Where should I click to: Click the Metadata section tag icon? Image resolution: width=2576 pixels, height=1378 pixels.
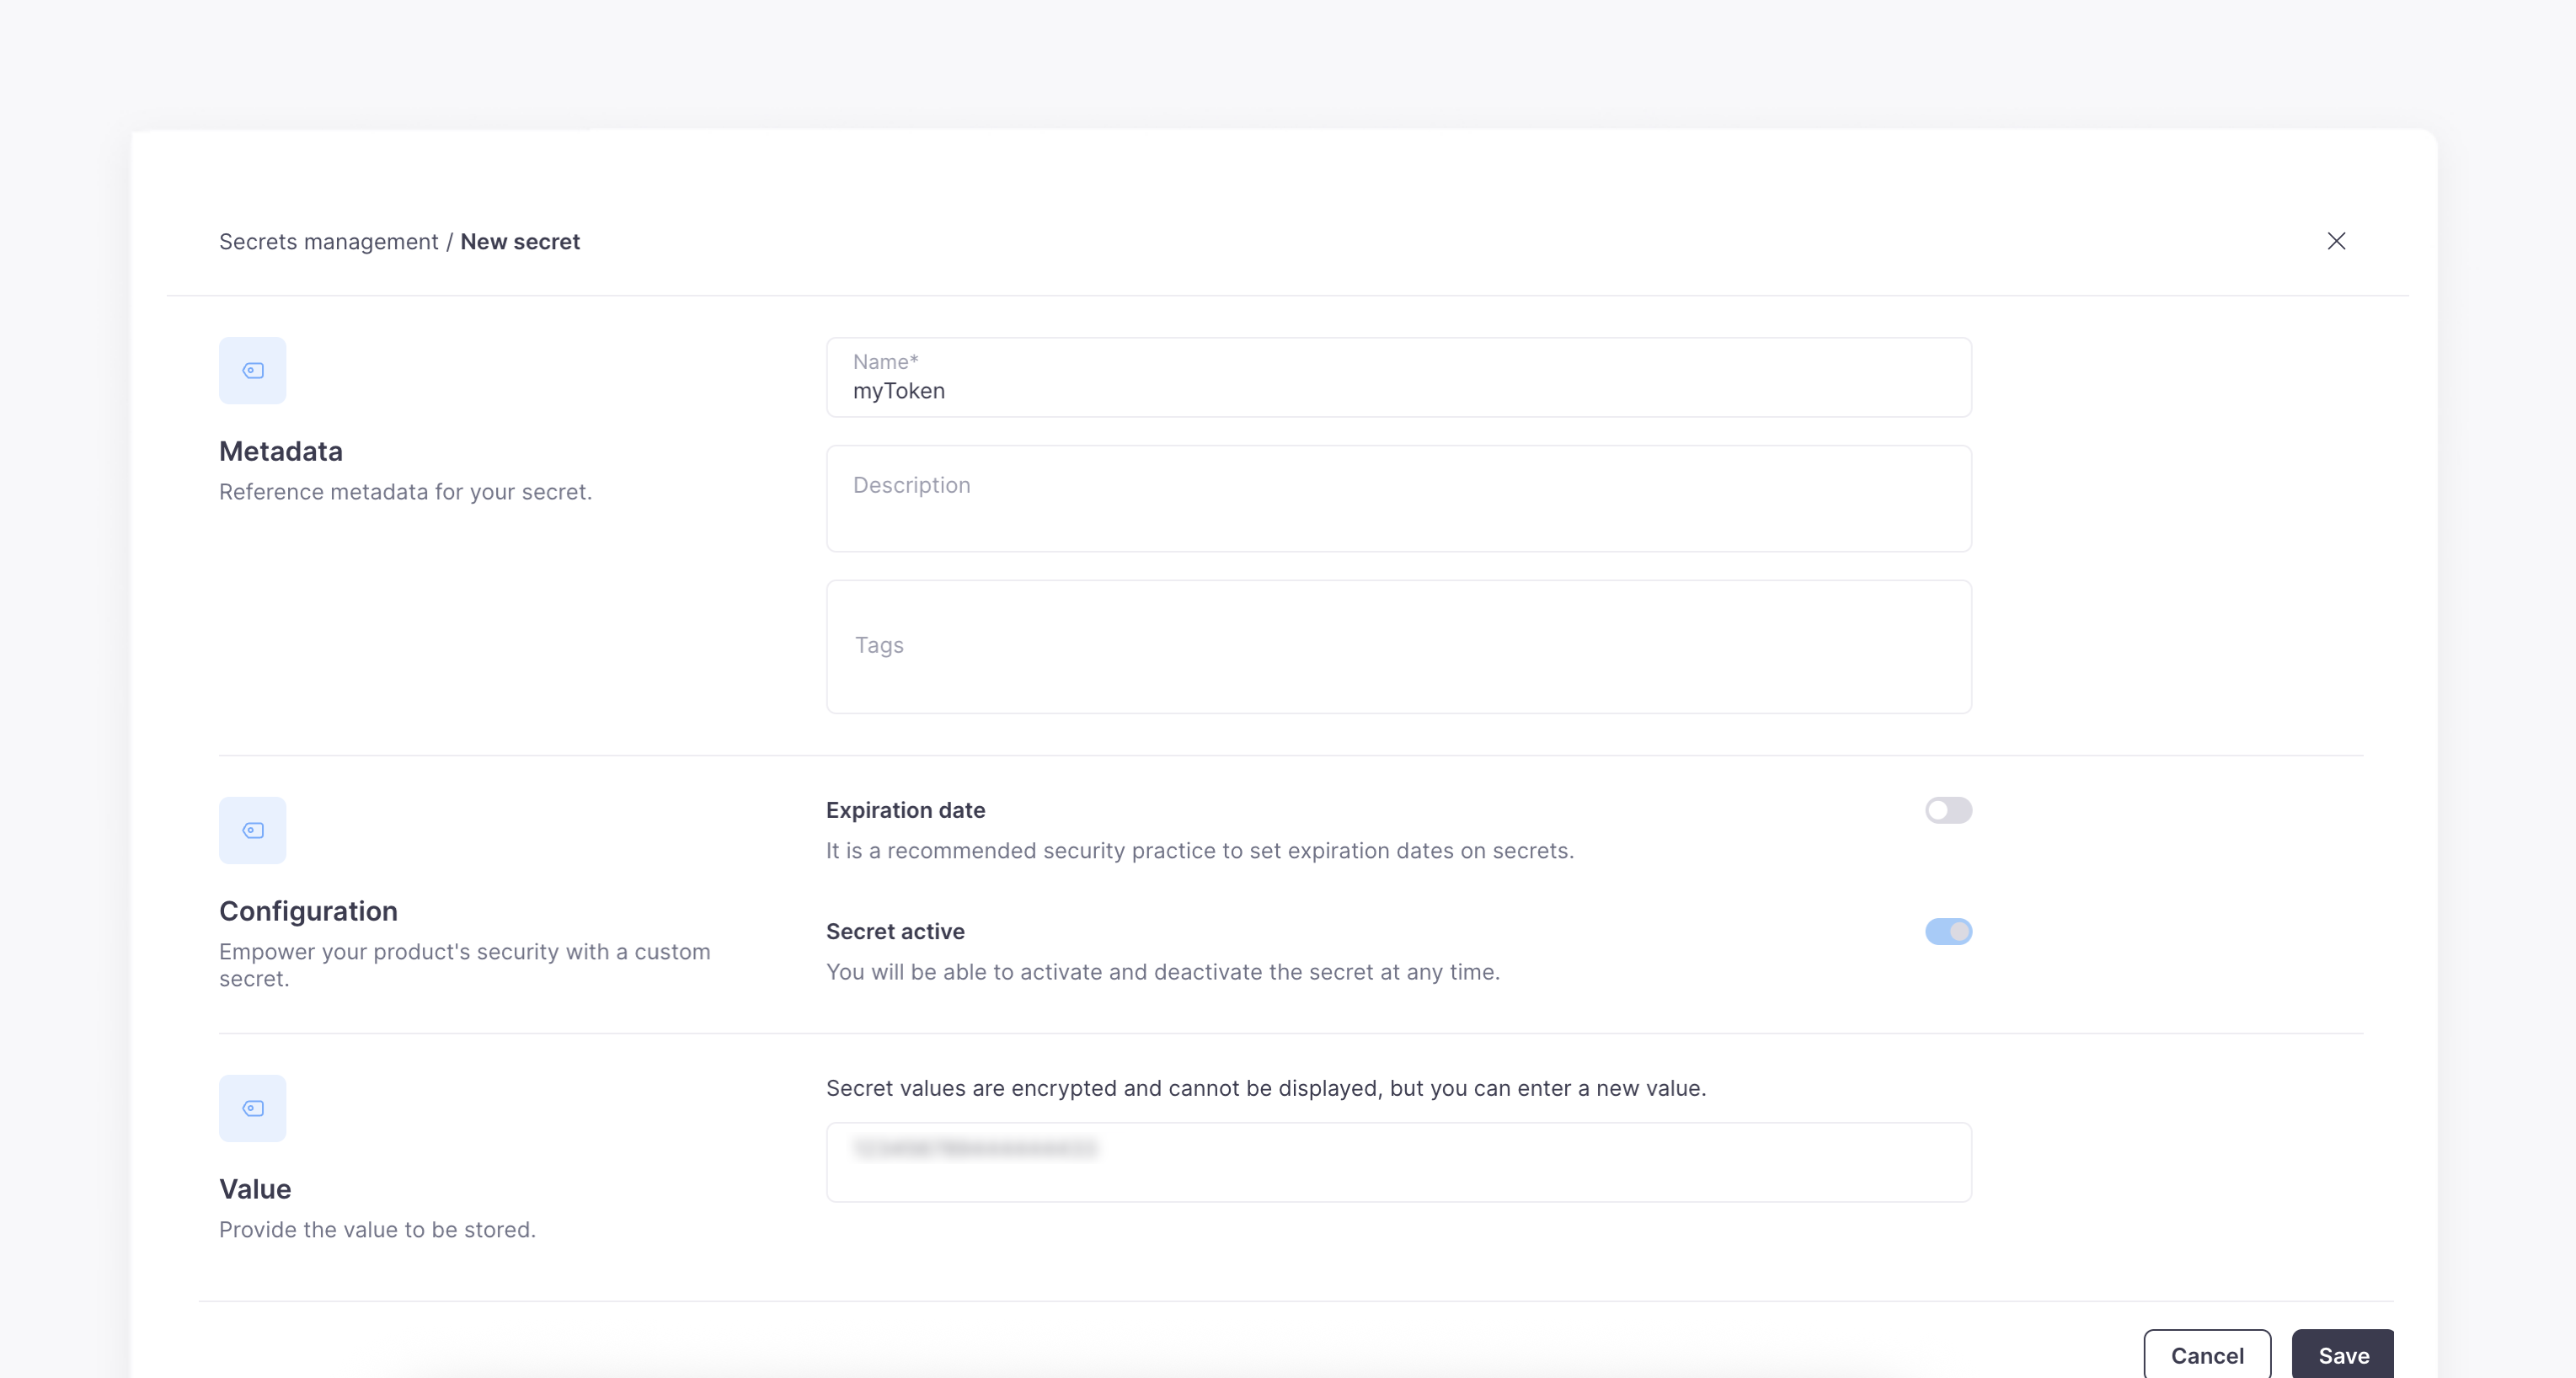tap(253, 371)
